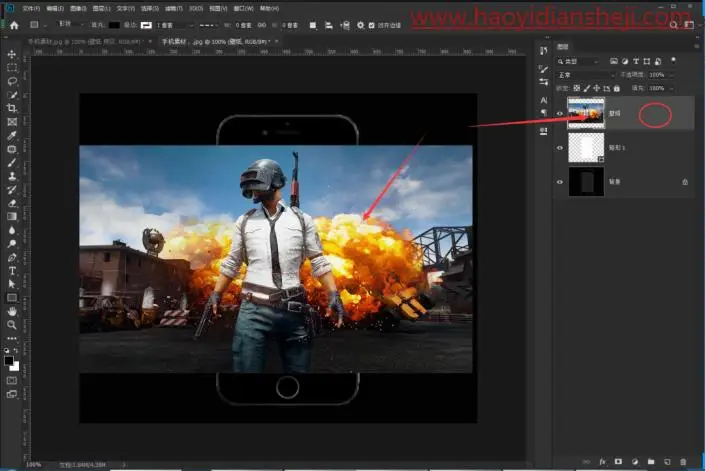Open the shape stroke color swatch
Screen dimensions: 705x471
(146, 25)
